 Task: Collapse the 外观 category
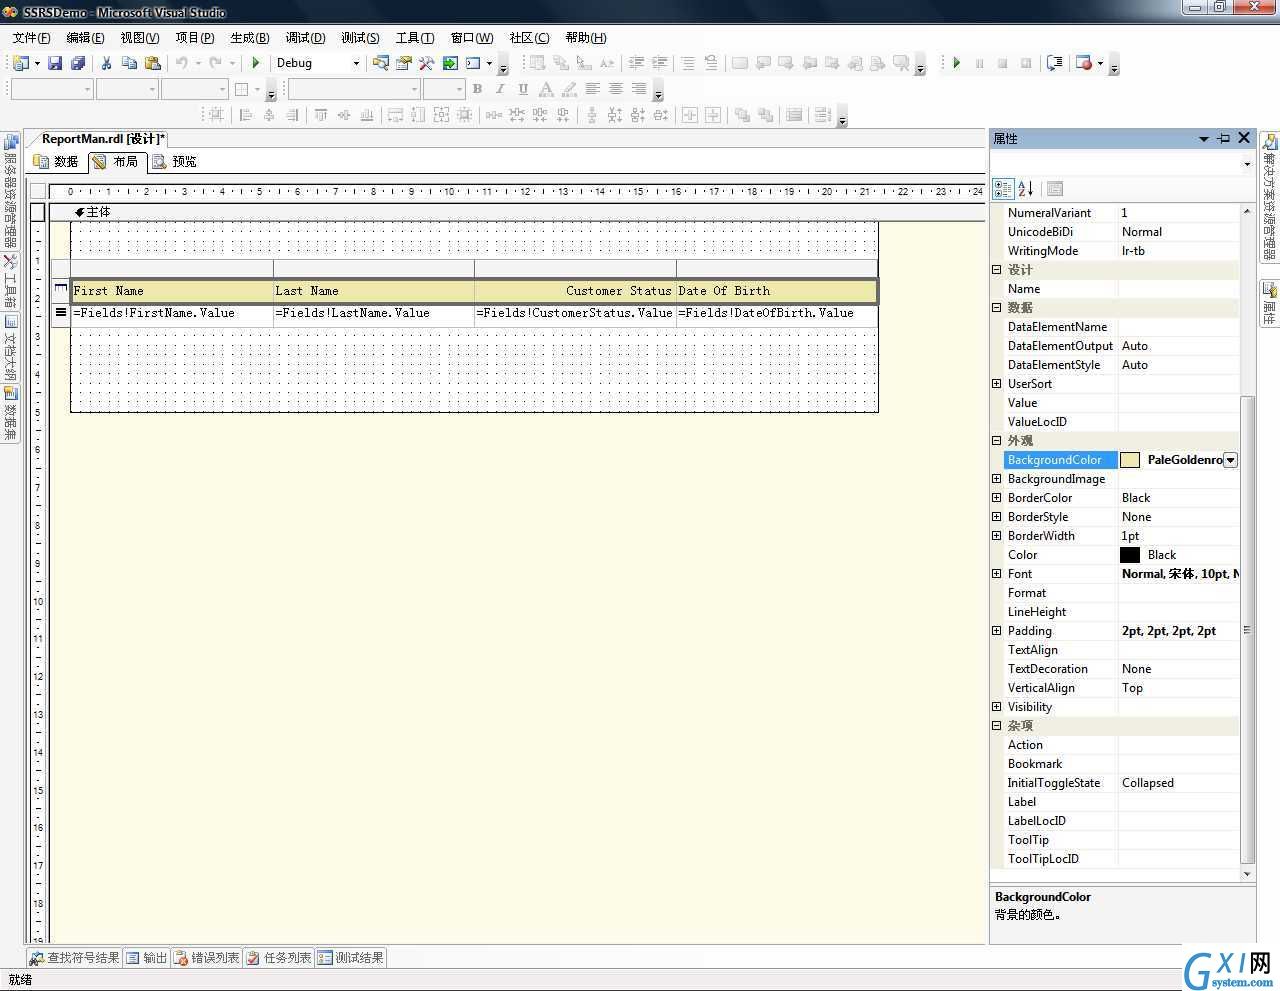pyautogui.click(x=996, y=441)
